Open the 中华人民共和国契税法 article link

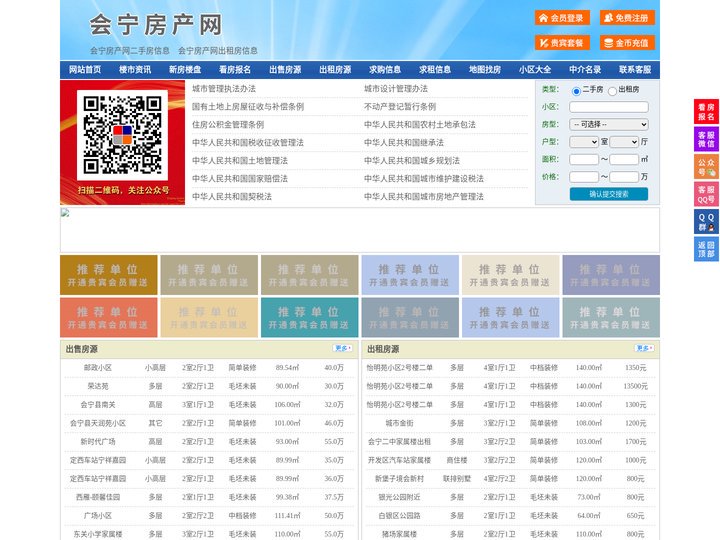tap(232, 197)
